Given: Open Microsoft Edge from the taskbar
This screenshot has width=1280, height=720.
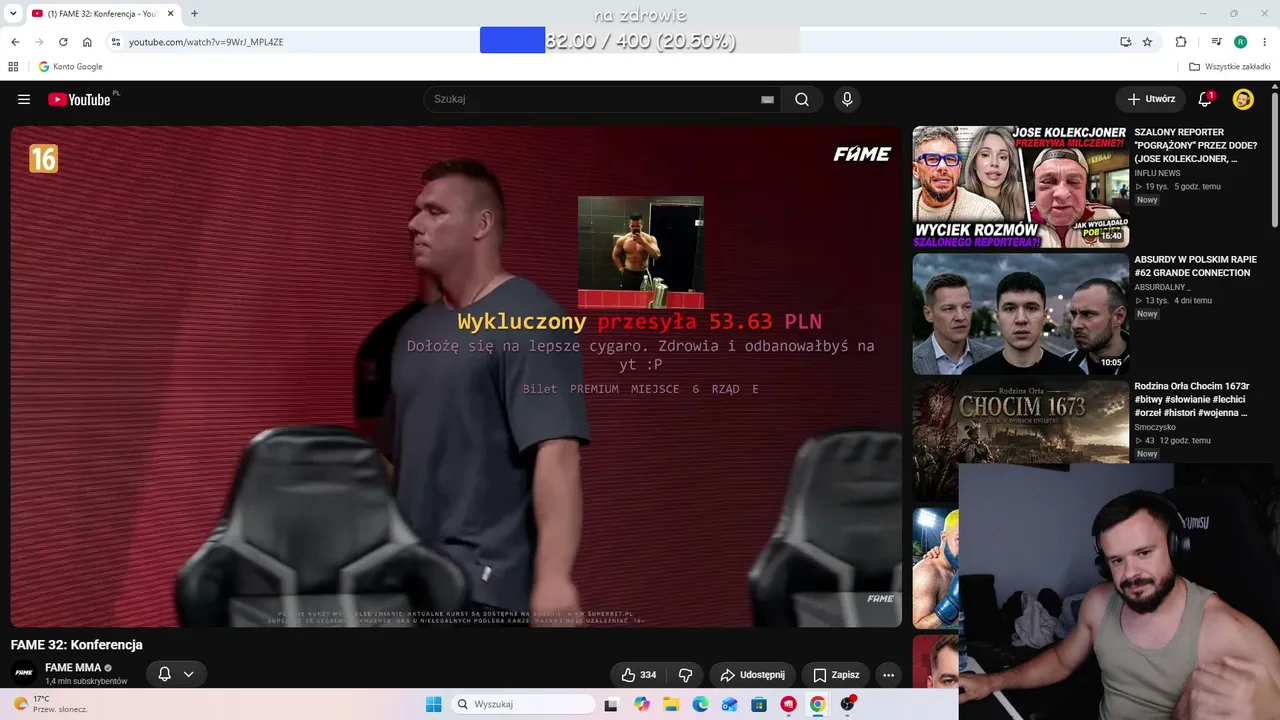Looking at the screenshot, I should 700,704.
